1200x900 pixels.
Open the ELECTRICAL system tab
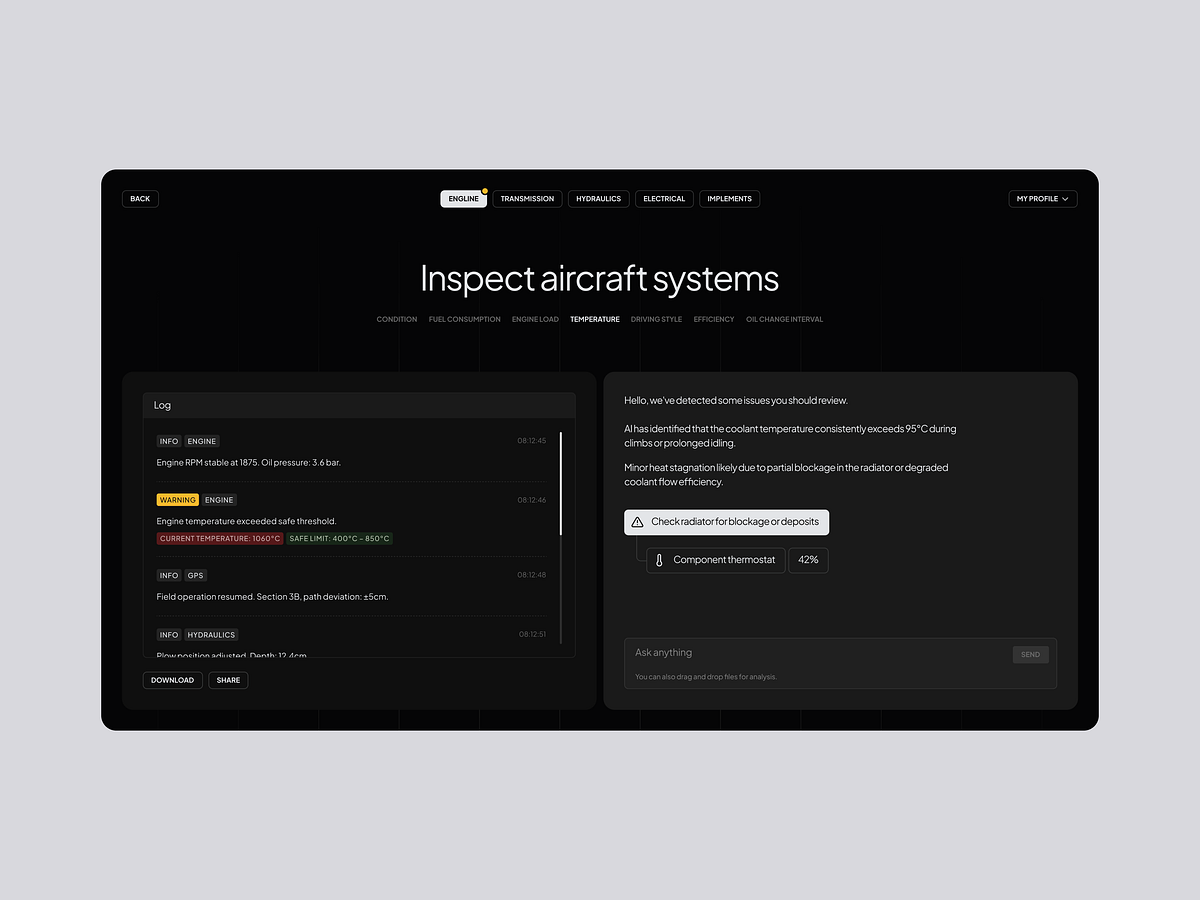(664, 198)
